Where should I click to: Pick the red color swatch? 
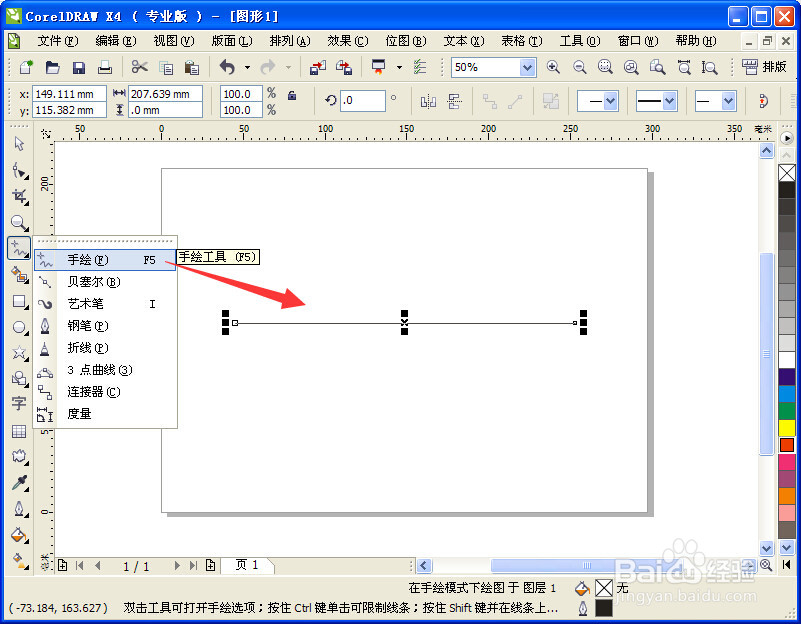pyautogui.click(x=789, y=445)
